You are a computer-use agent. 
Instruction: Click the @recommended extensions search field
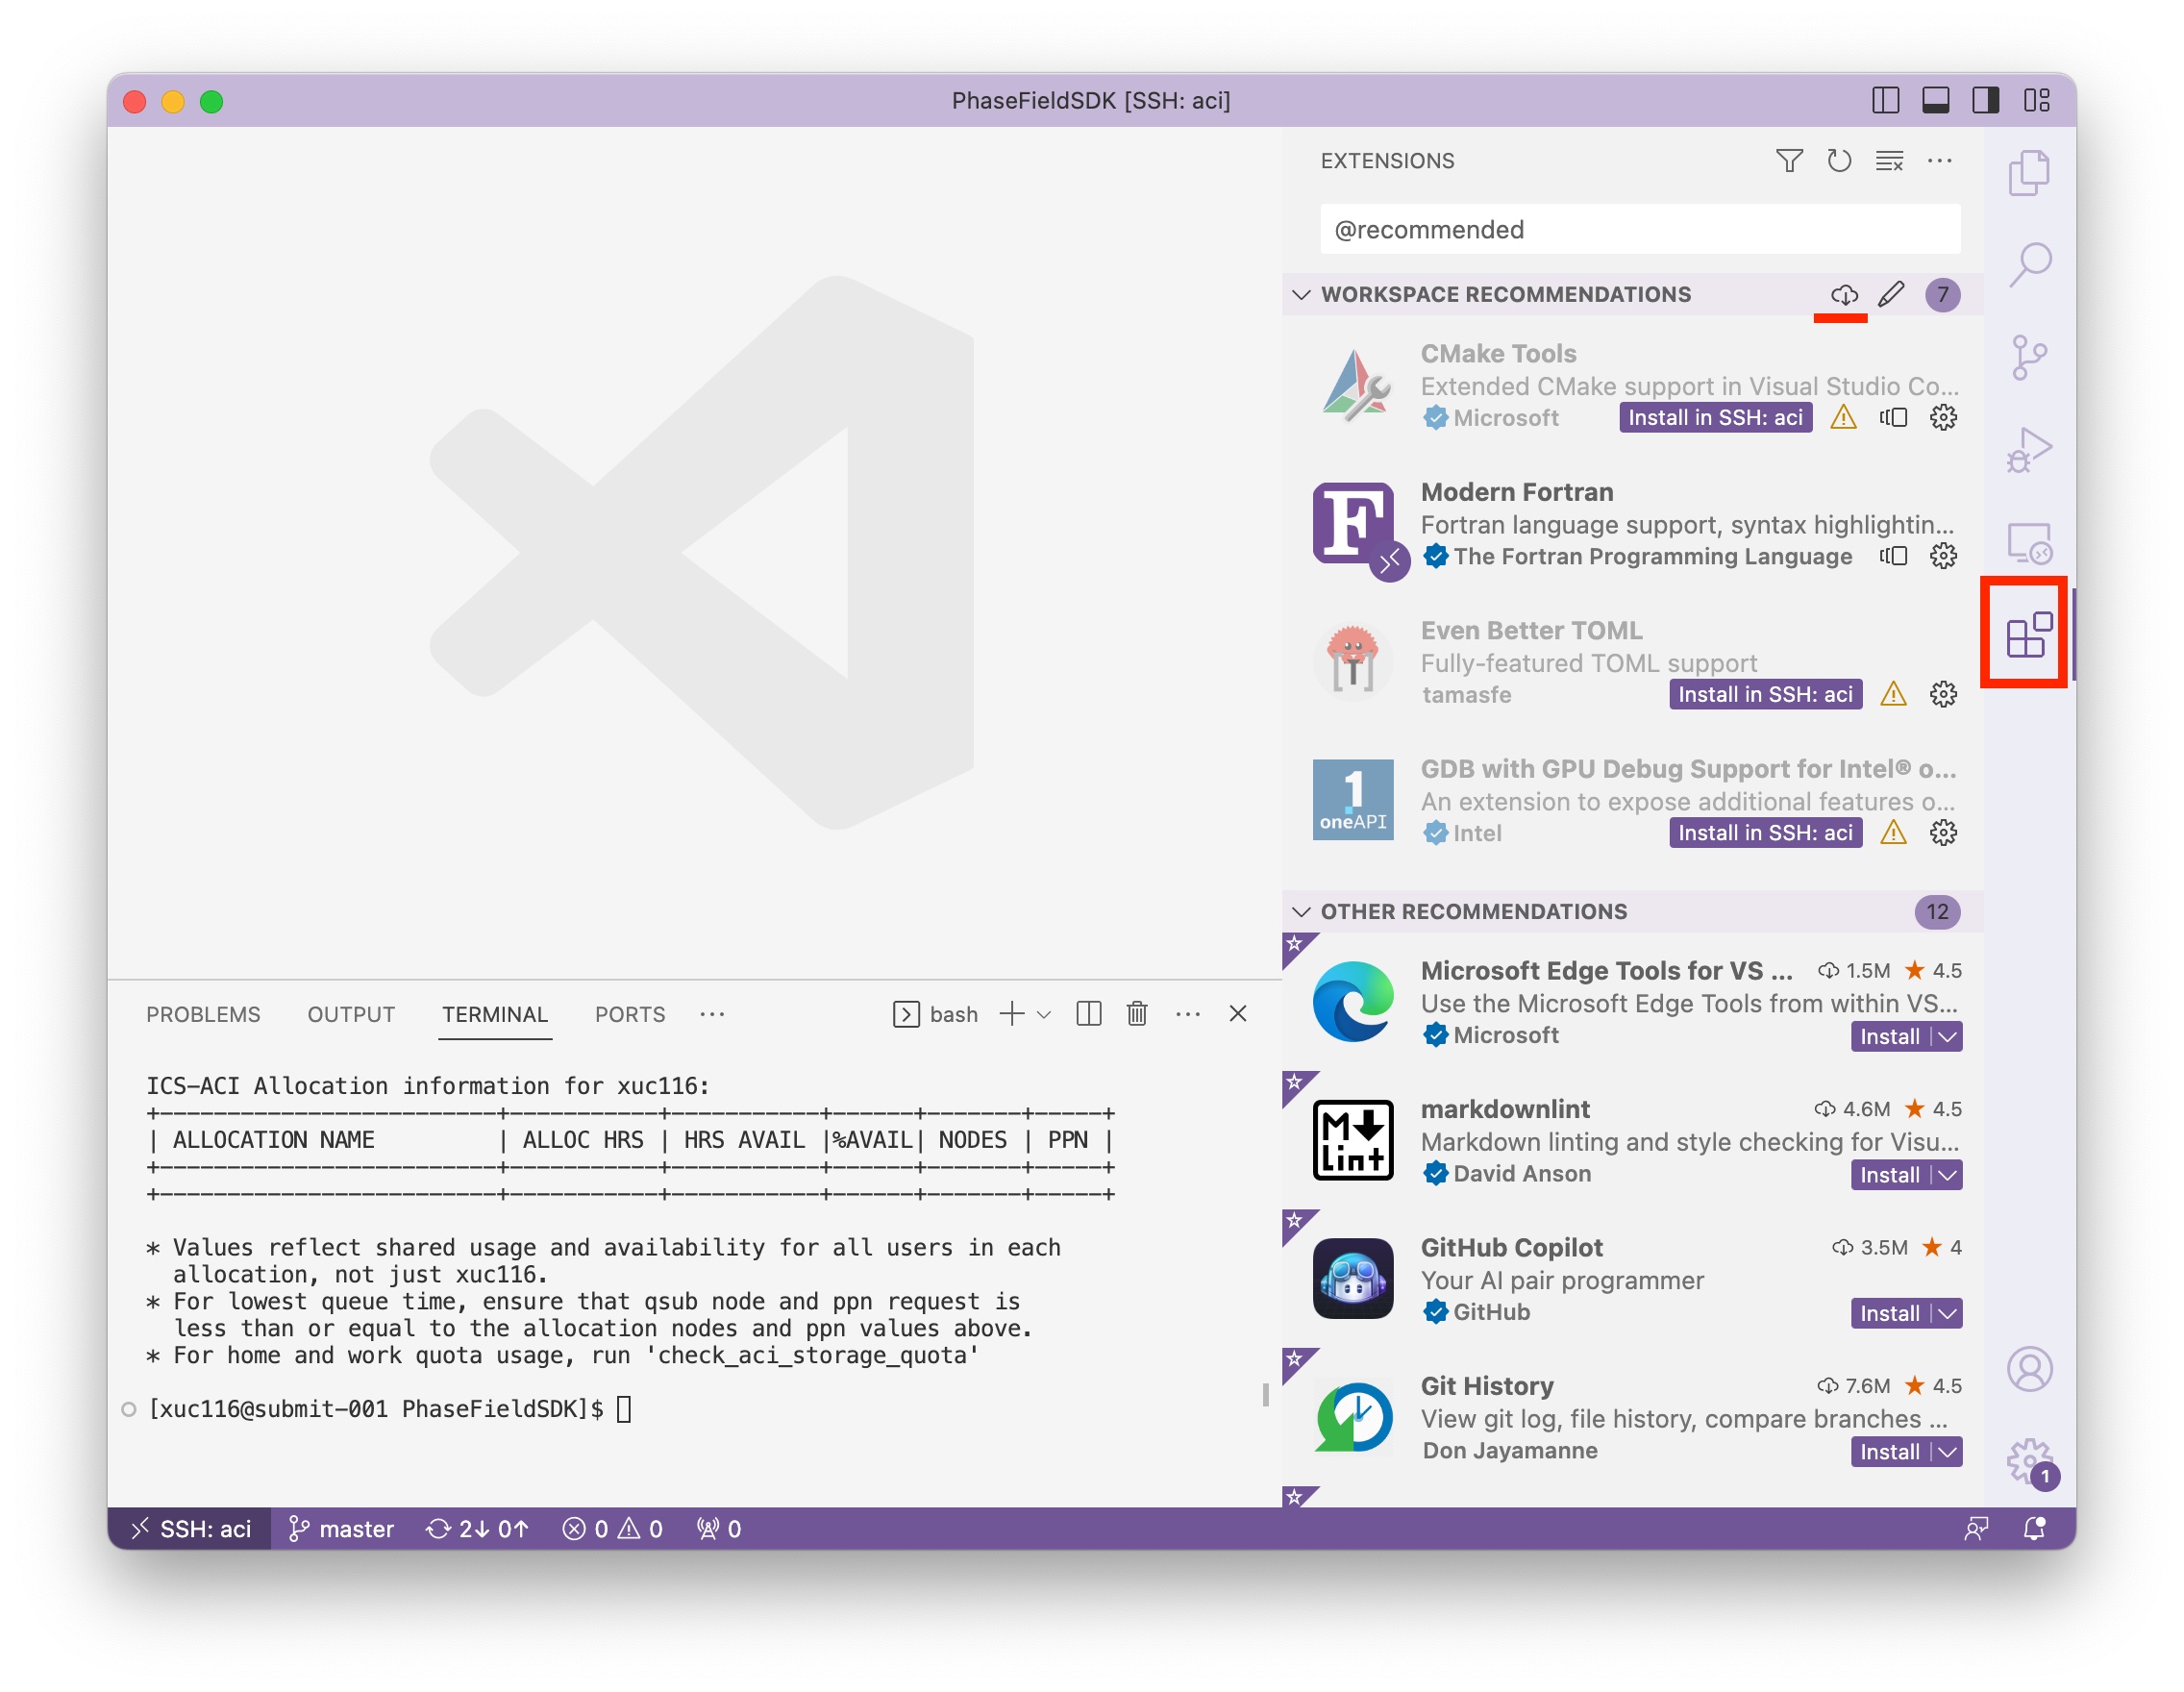point(1639,230)
